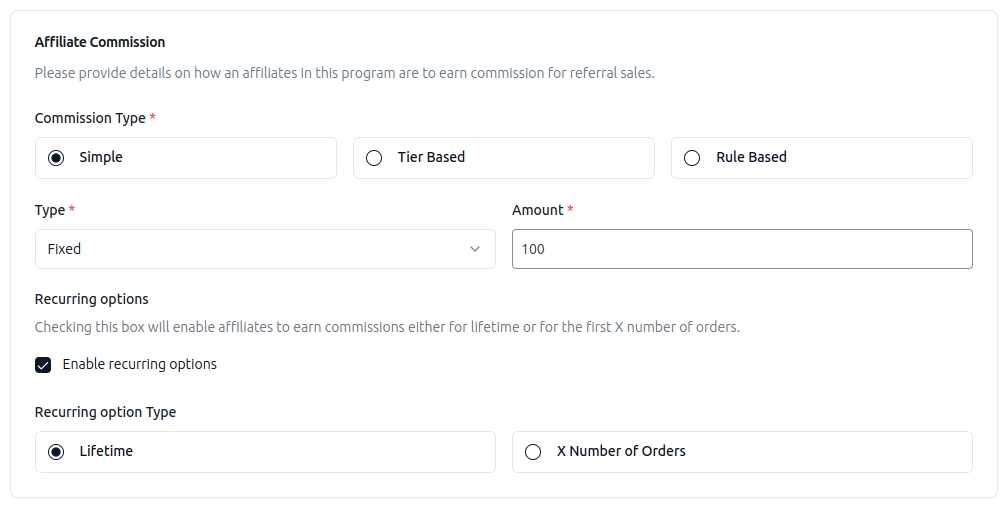Click the chevron arrow in Type select
1008x506 pixels.
tap(475, 249)
